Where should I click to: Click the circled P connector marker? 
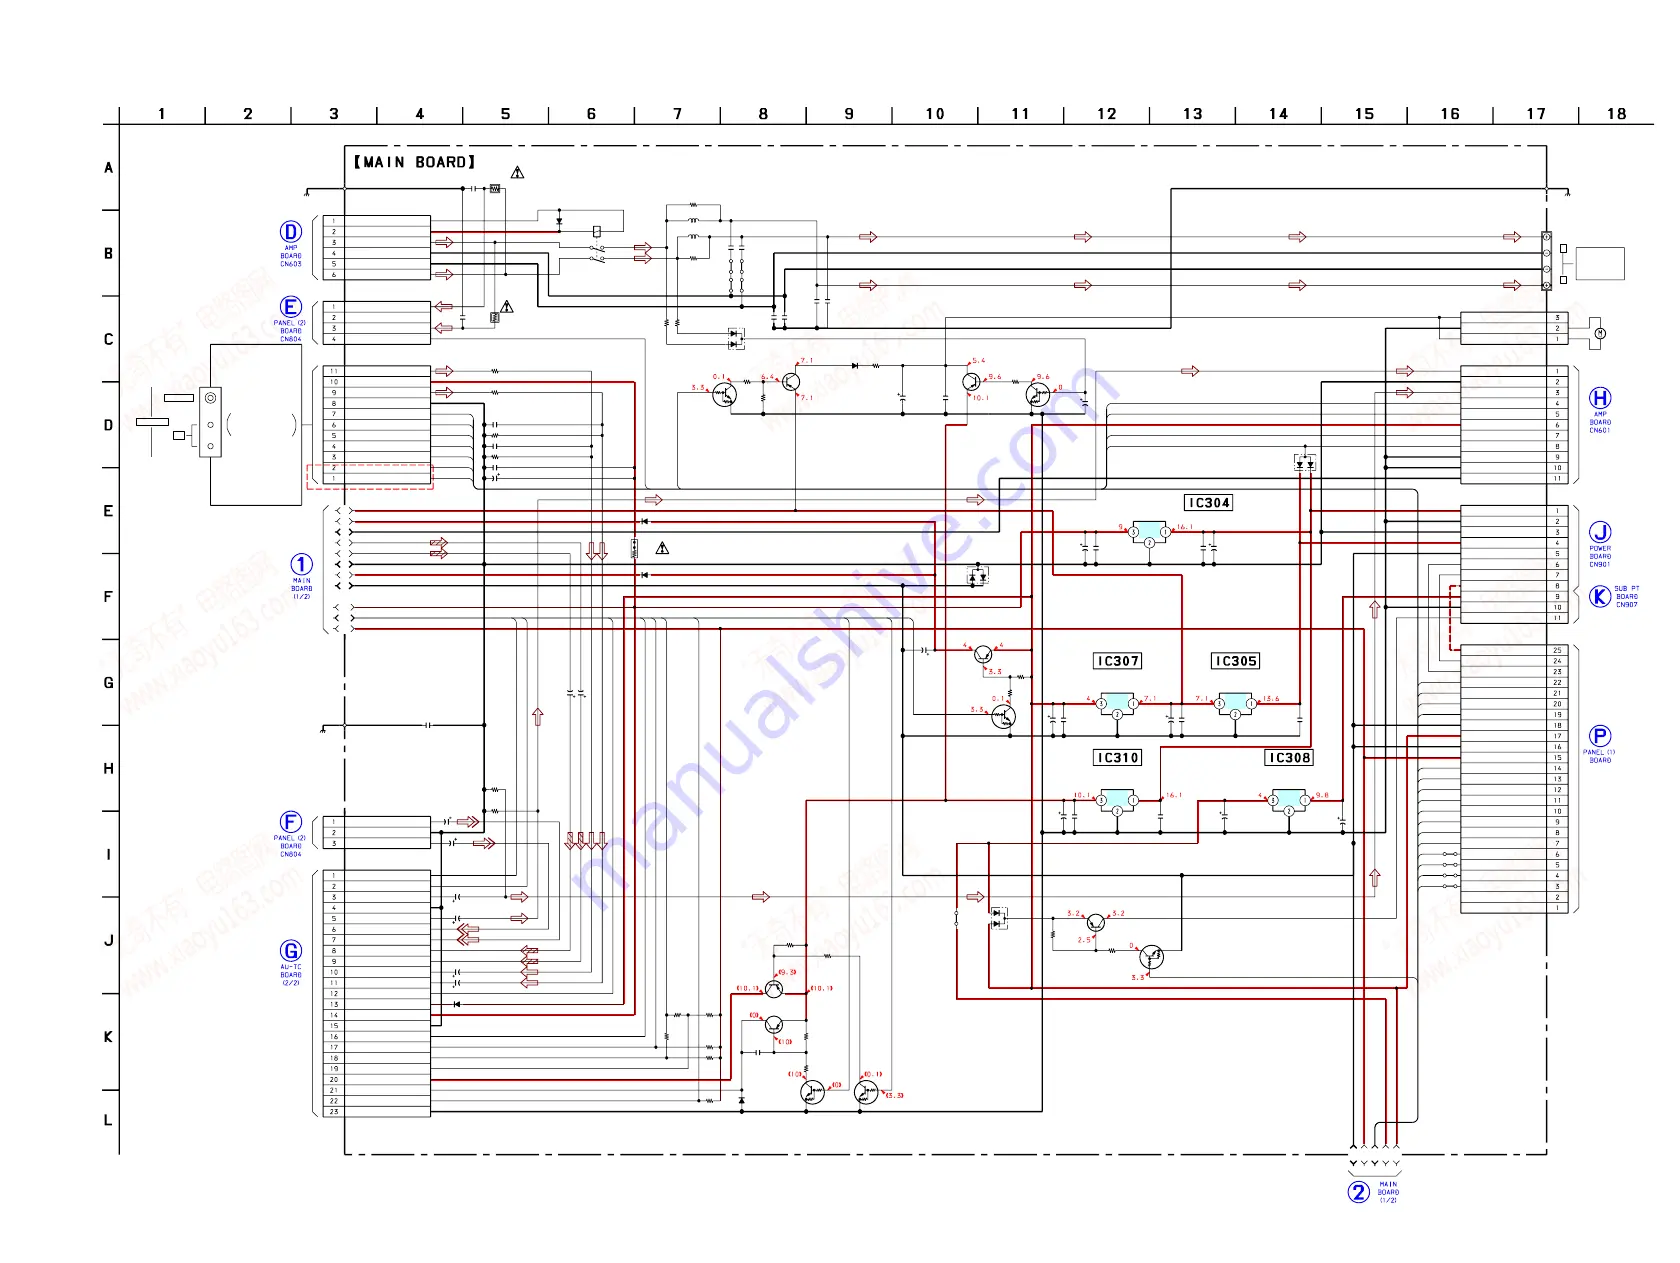click(1600, 736)
